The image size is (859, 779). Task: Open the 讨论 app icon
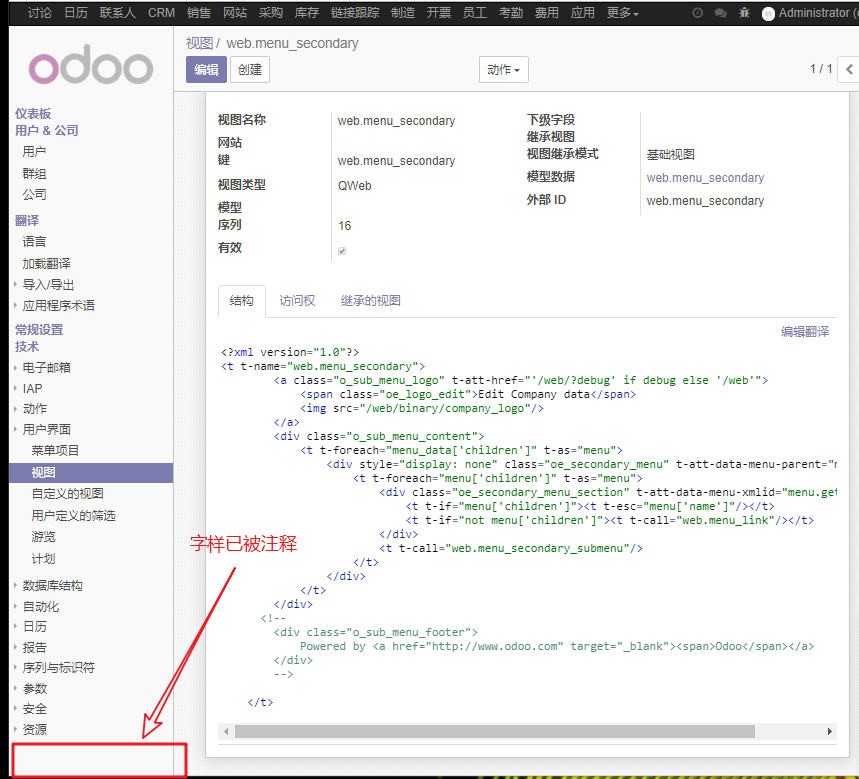click(x=39, y=13)
